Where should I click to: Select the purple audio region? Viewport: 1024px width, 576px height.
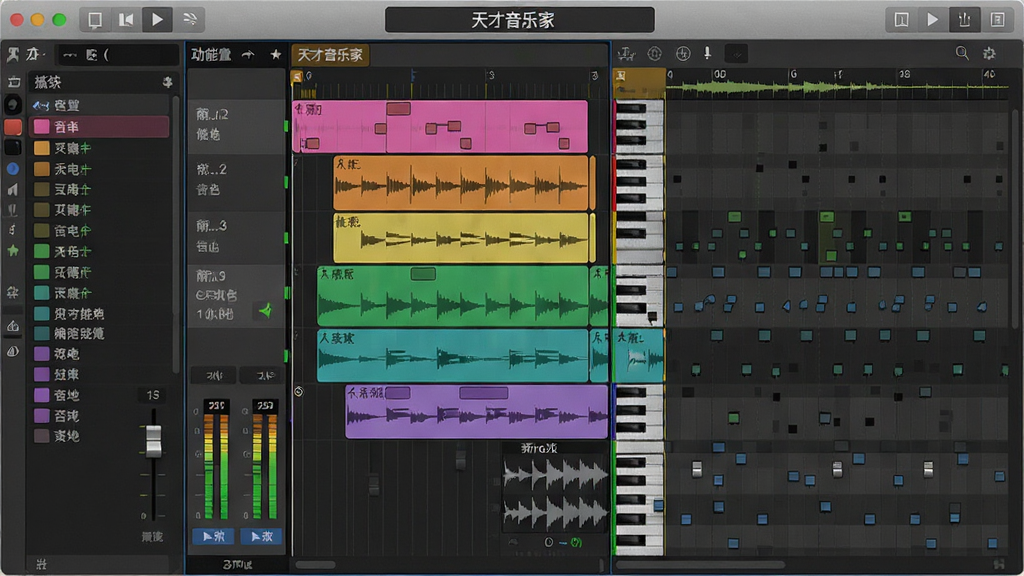click(x=476, y=411)
